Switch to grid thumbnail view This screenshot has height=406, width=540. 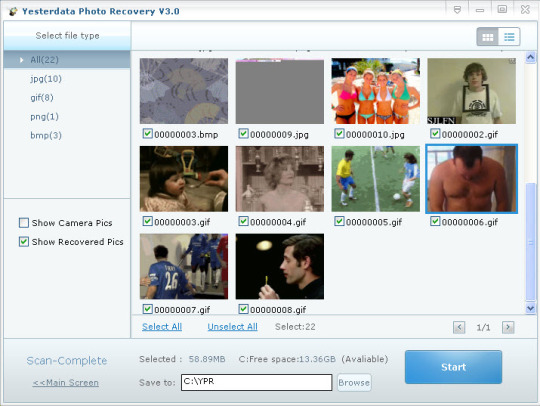(487, 37)
